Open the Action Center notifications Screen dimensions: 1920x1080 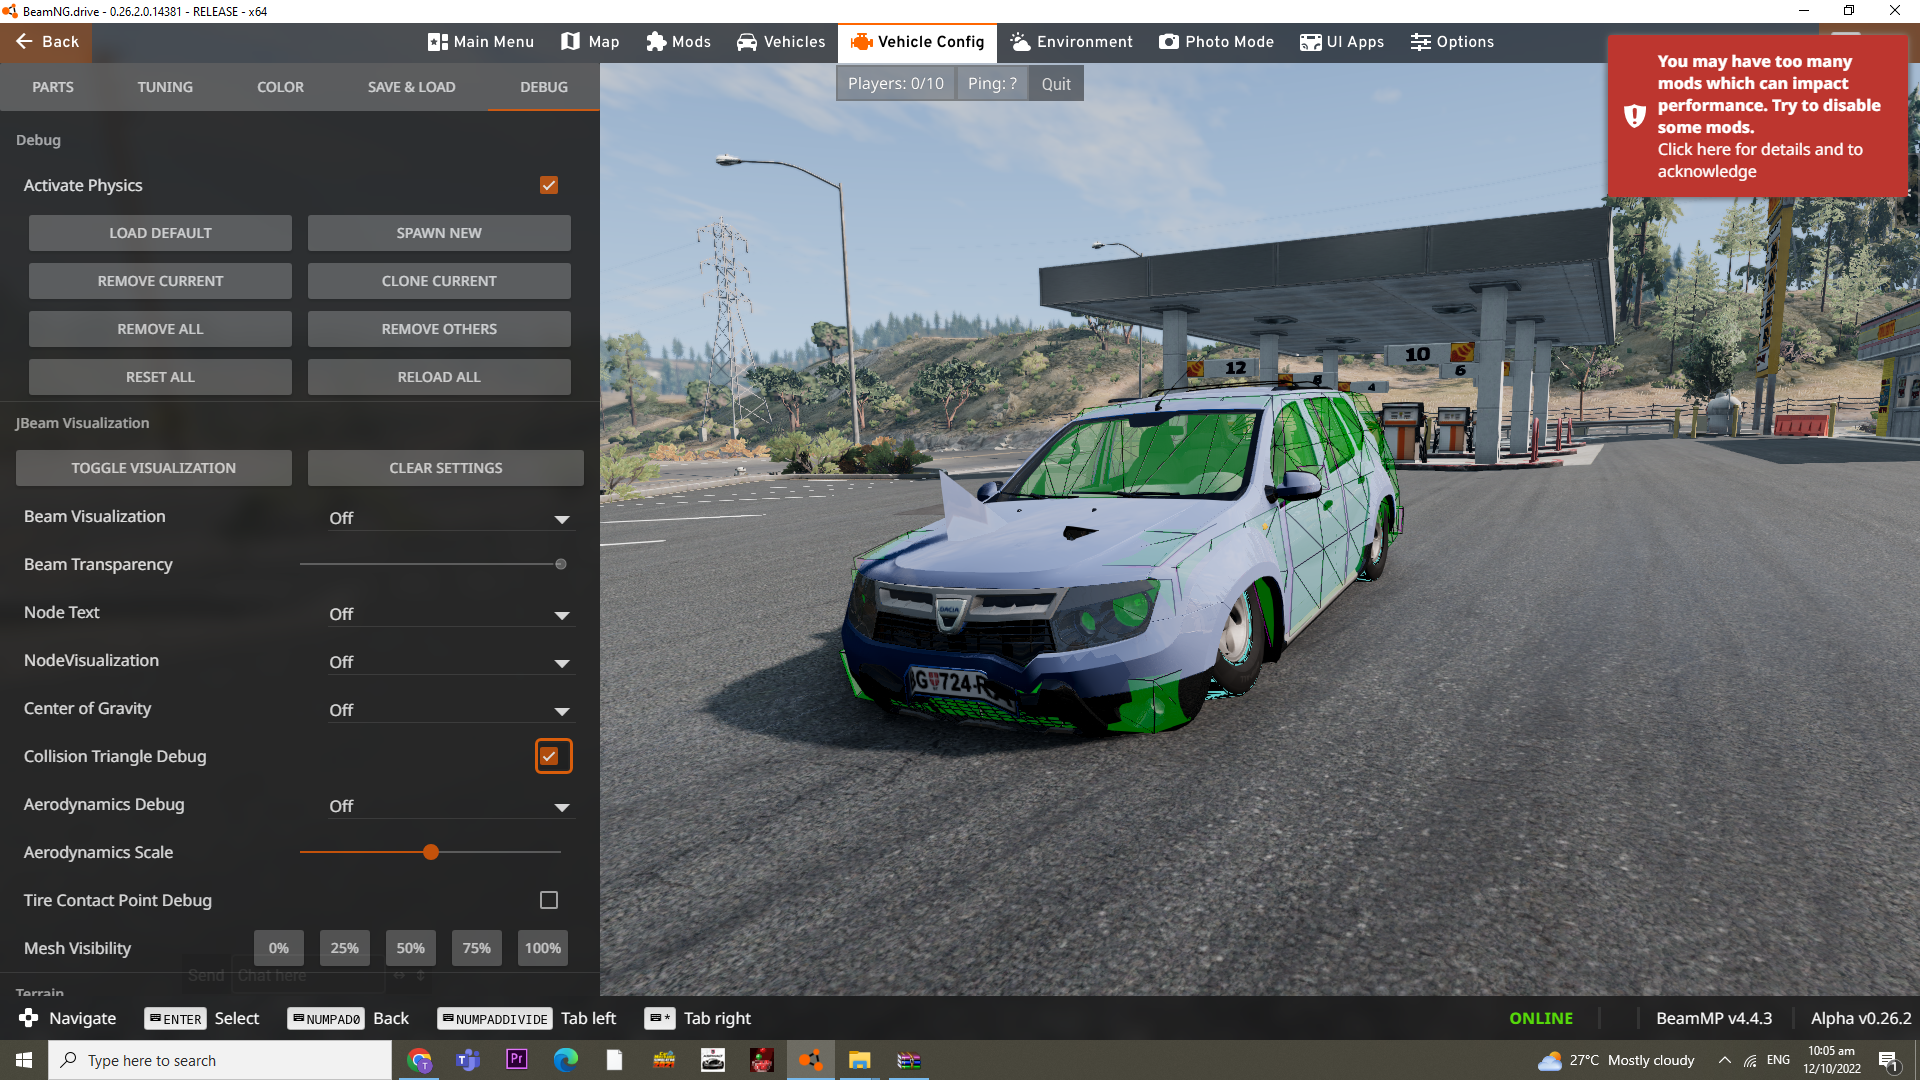[x=1888, y=1060]
